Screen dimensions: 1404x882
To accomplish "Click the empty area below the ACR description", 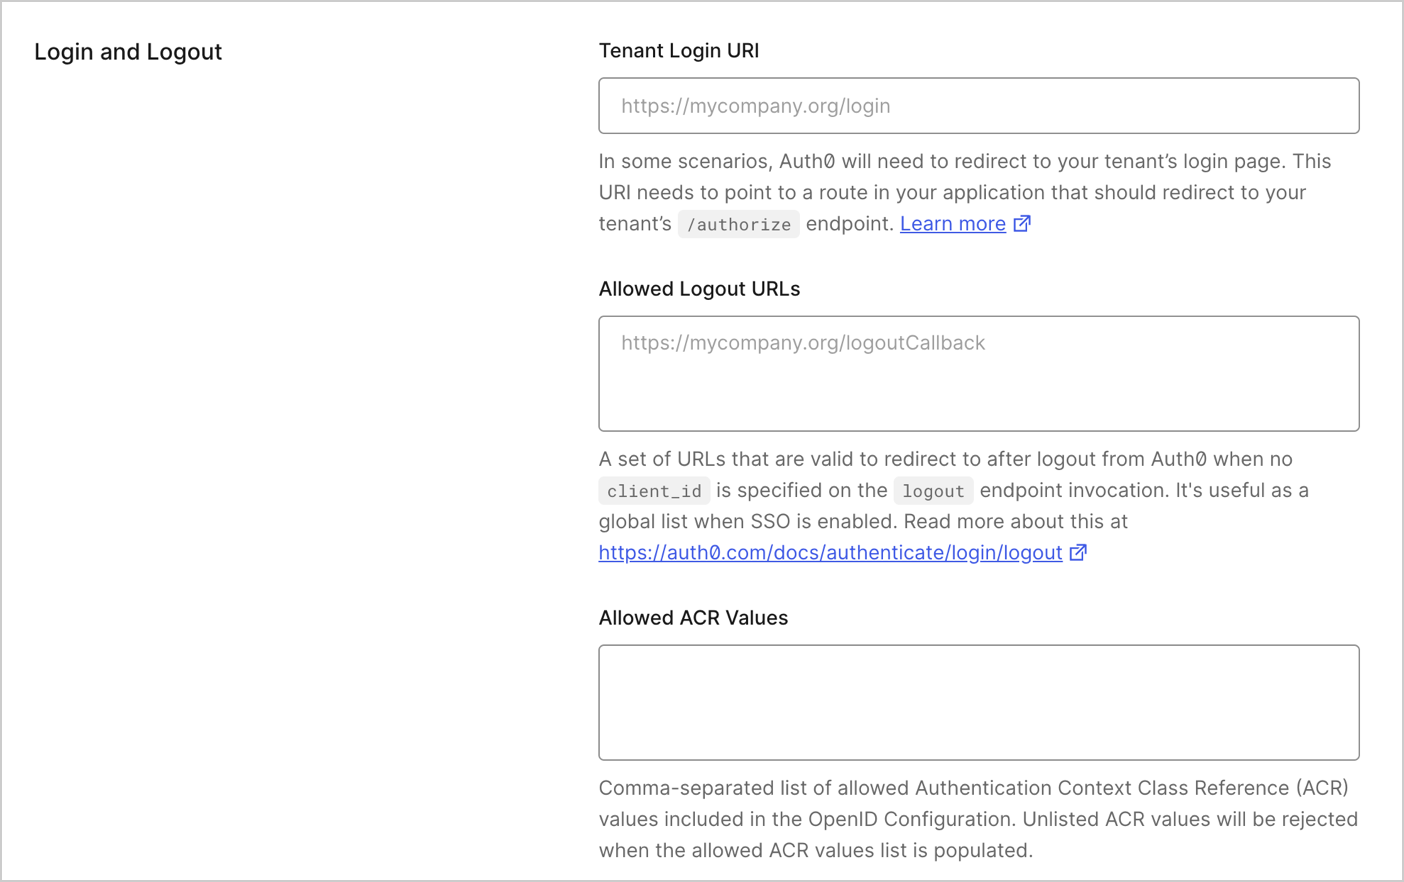I will tap(978, 872).
